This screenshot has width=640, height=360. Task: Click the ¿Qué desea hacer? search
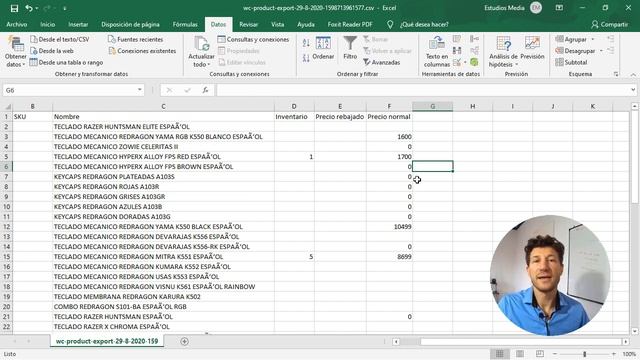pos(424,24)
